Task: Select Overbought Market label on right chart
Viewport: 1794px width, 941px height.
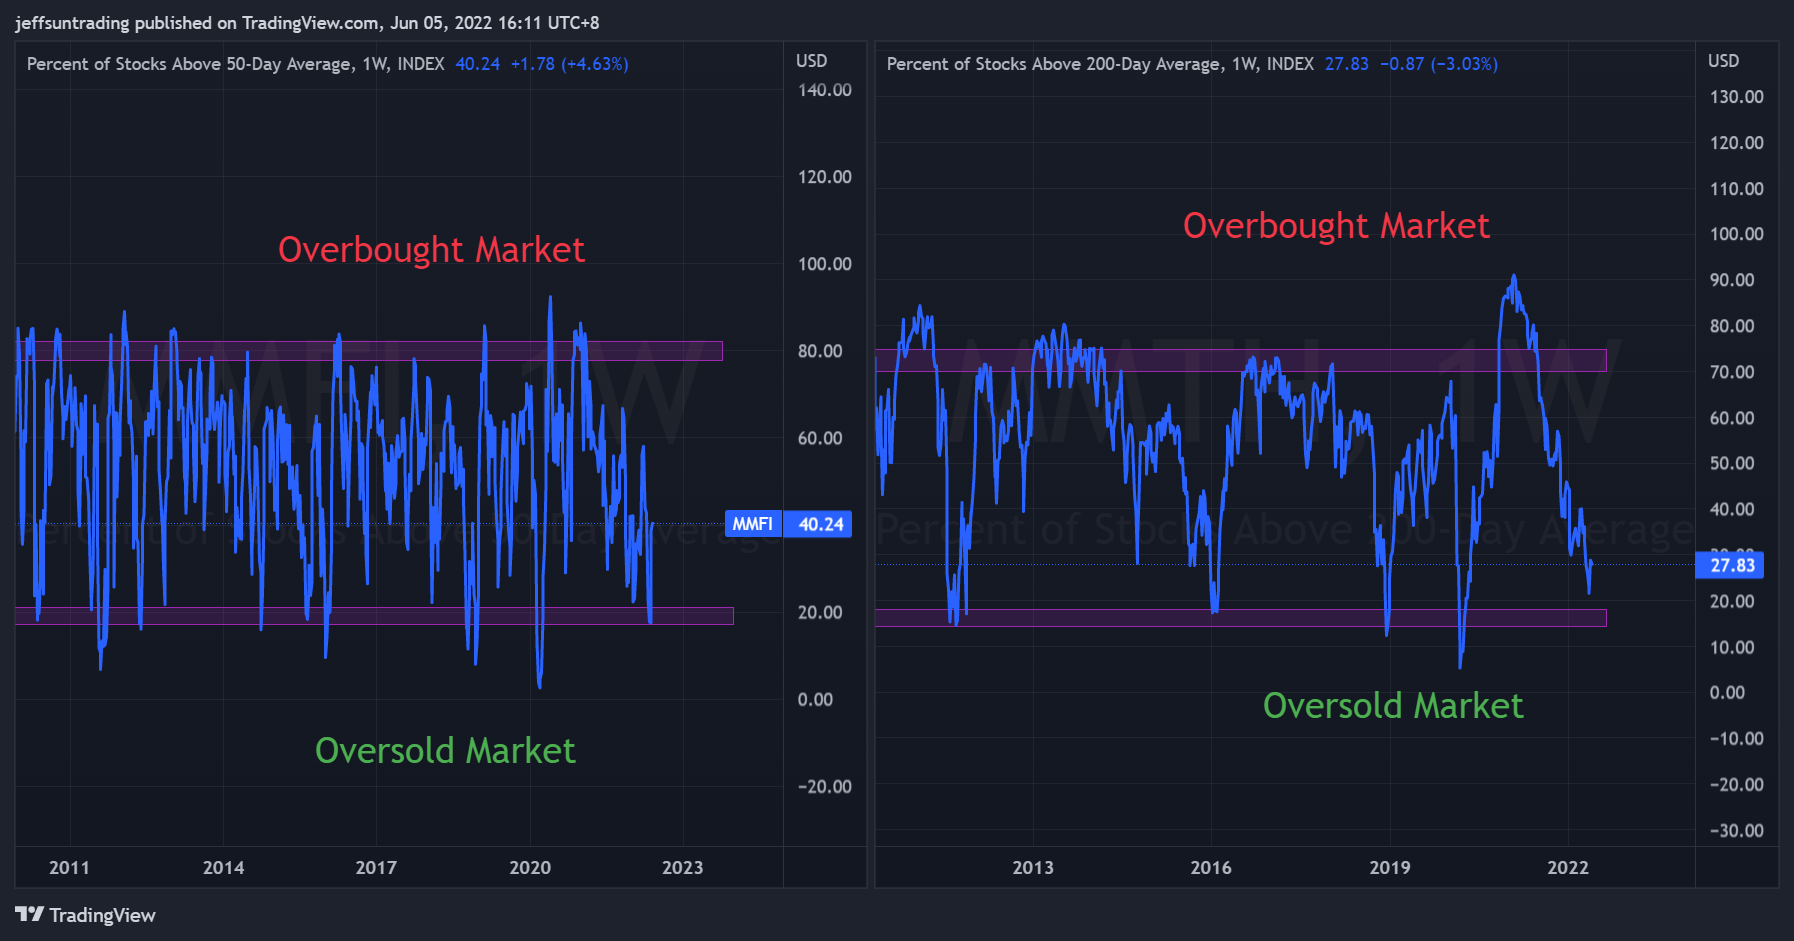Action: click(x=1336, y=226)
